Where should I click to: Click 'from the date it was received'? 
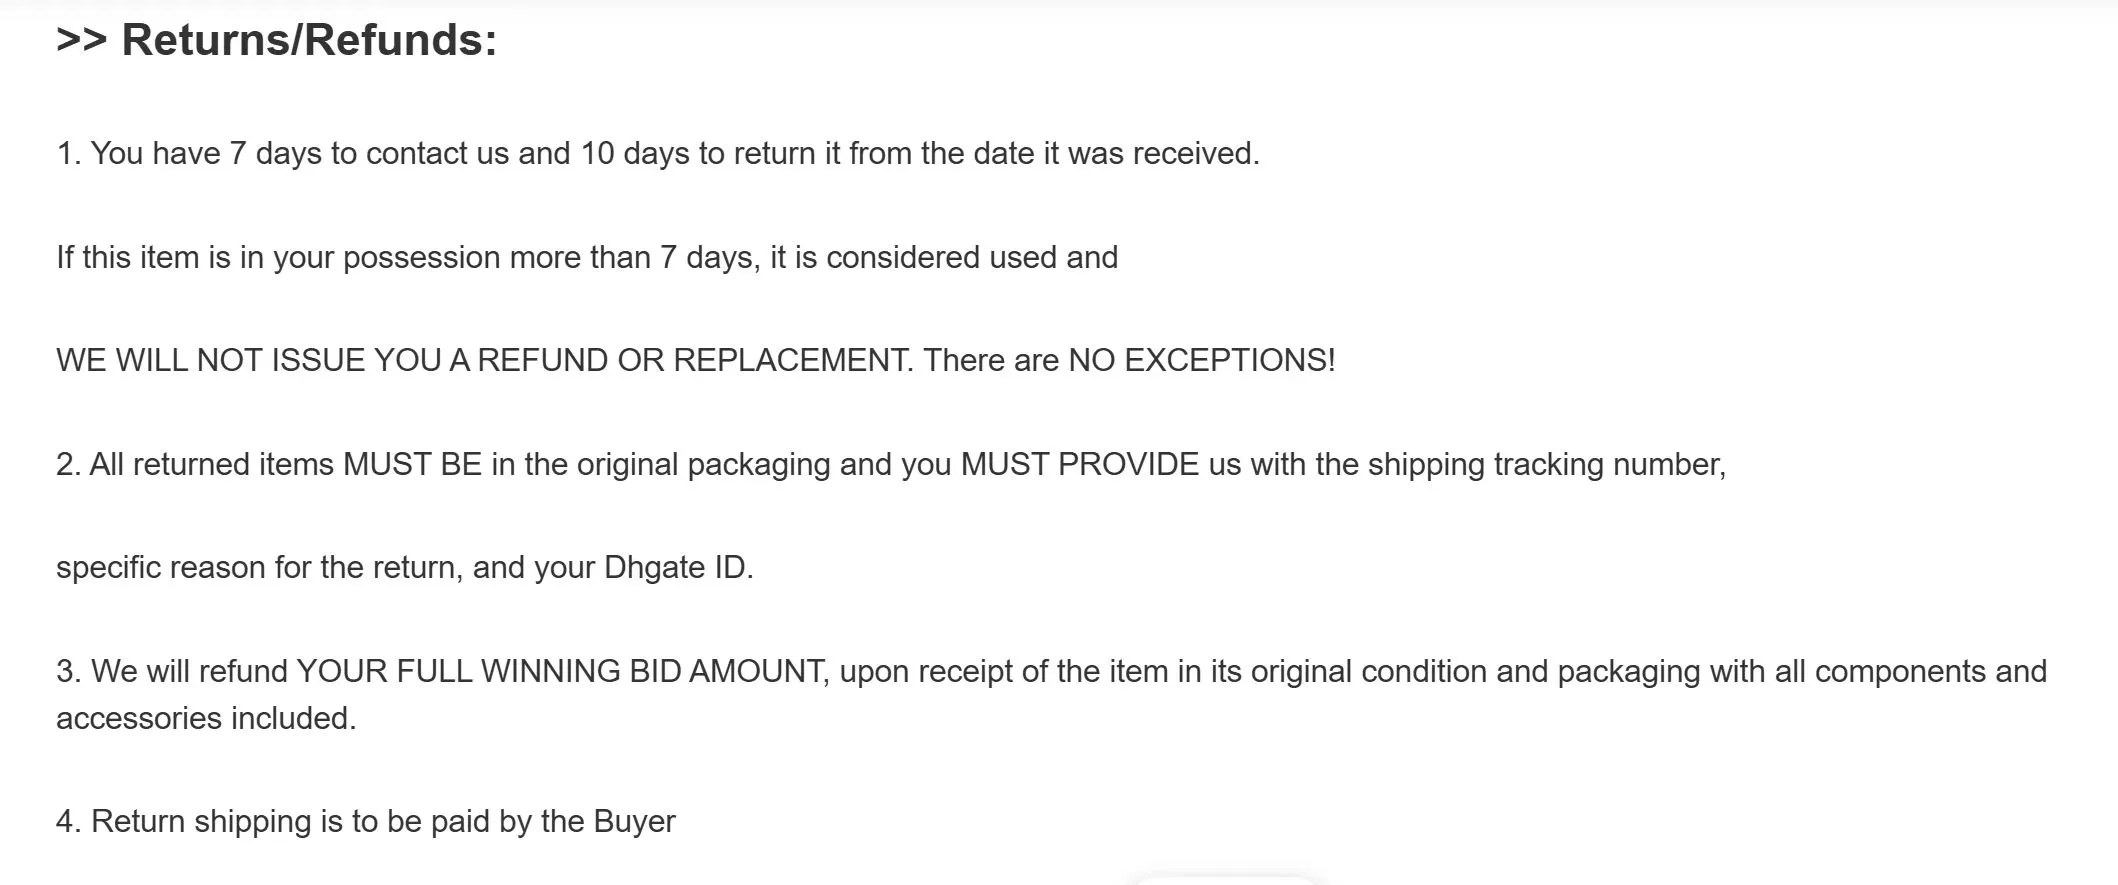pos(1053,154)
